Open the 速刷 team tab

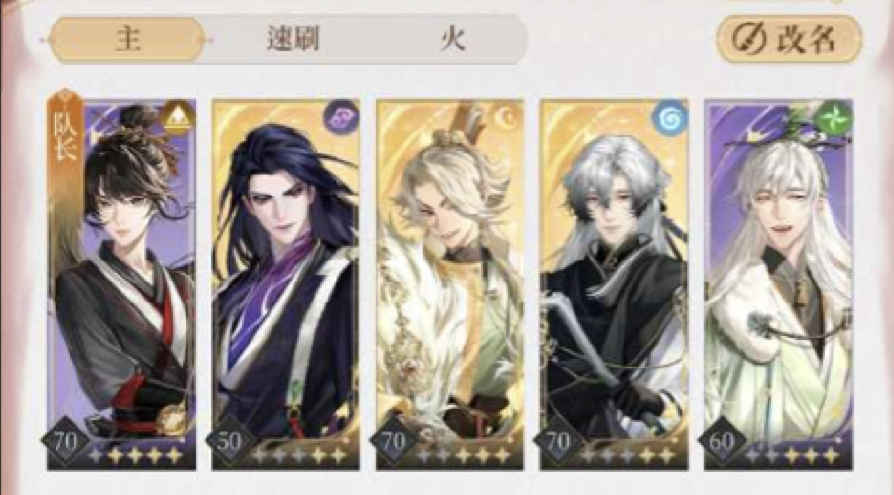point(294,40)
